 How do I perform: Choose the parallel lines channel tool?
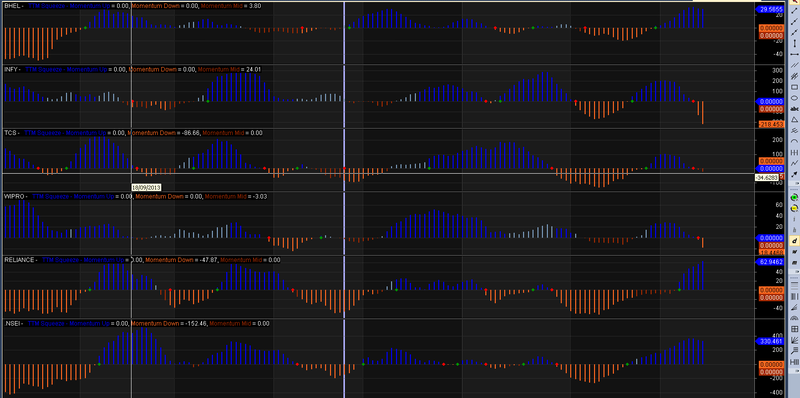(794, 65)
